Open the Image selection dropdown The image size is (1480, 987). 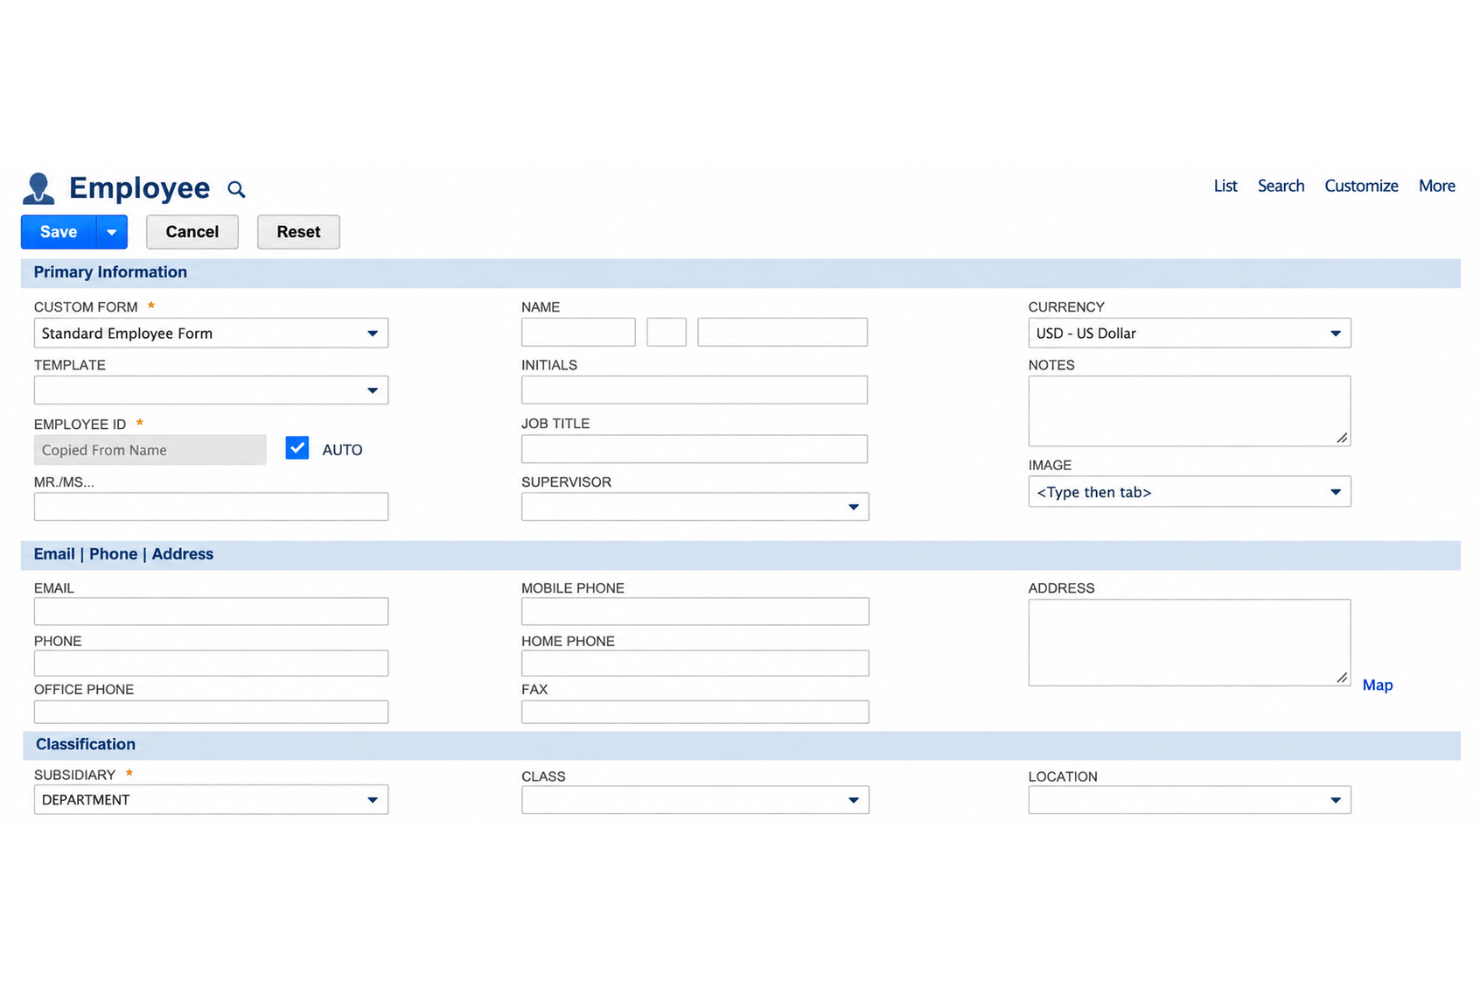[1189, 492]
